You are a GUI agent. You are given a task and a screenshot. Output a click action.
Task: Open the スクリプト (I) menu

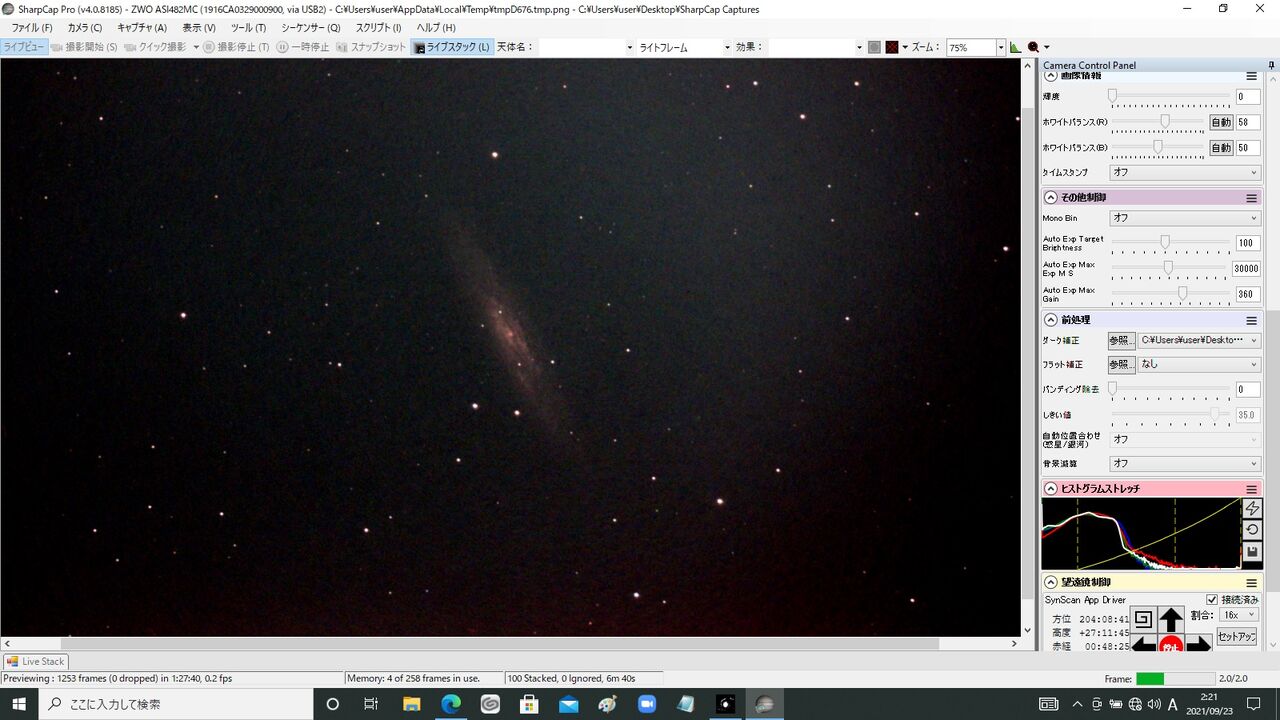click(378, 28)
